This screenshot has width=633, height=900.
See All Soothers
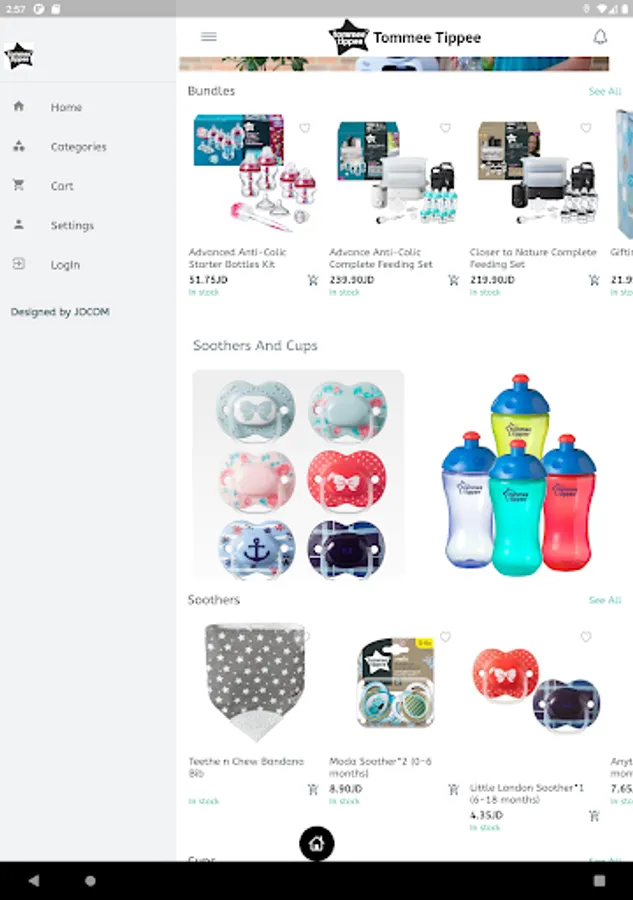coord(605,600)
